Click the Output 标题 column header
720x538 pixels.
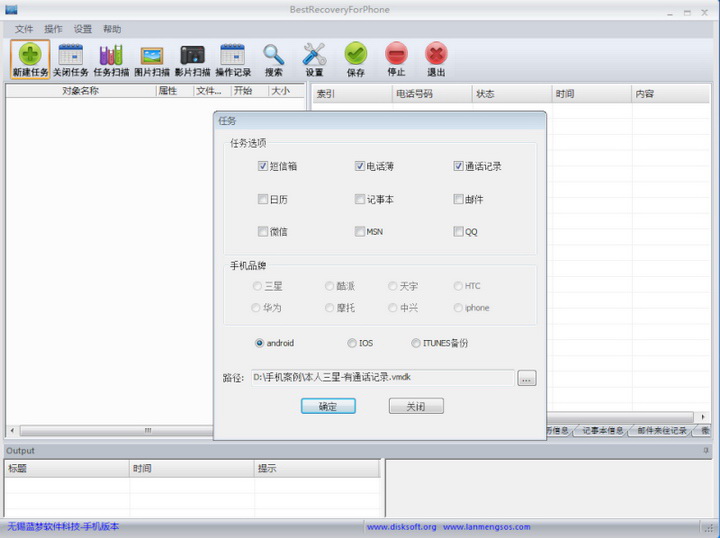click(x=67, y=469)
